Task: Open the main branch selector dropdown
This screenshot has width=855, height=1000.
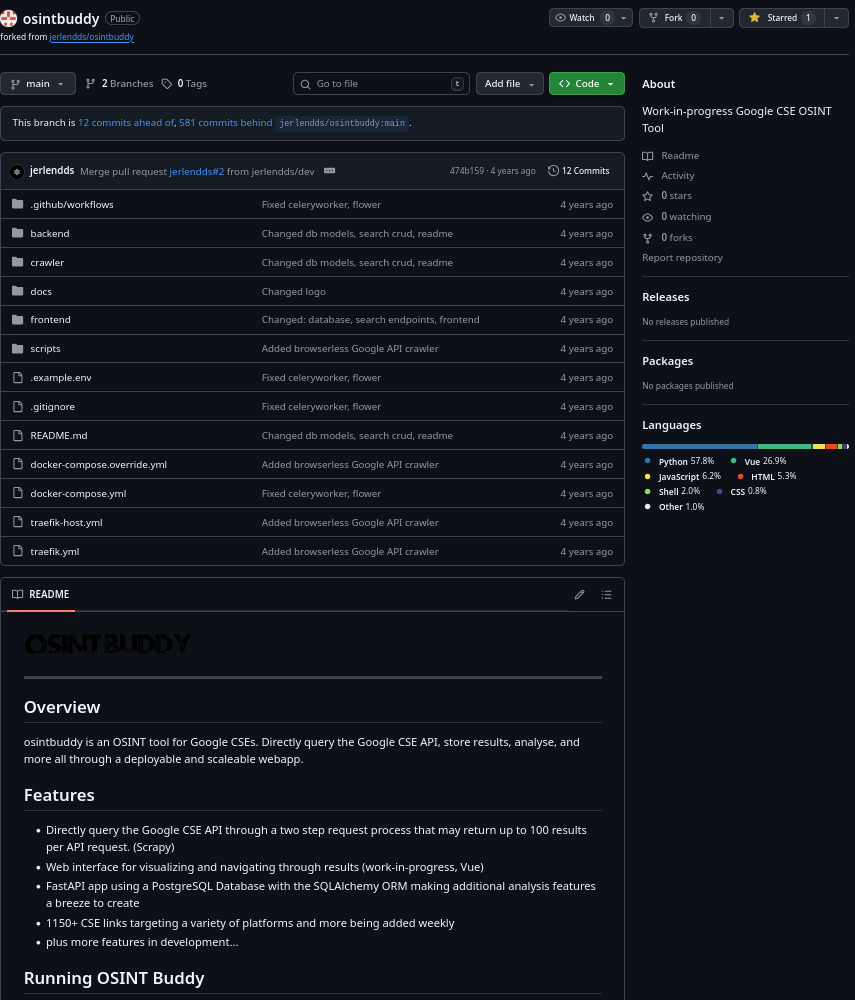Action: [x=38, y=84]
